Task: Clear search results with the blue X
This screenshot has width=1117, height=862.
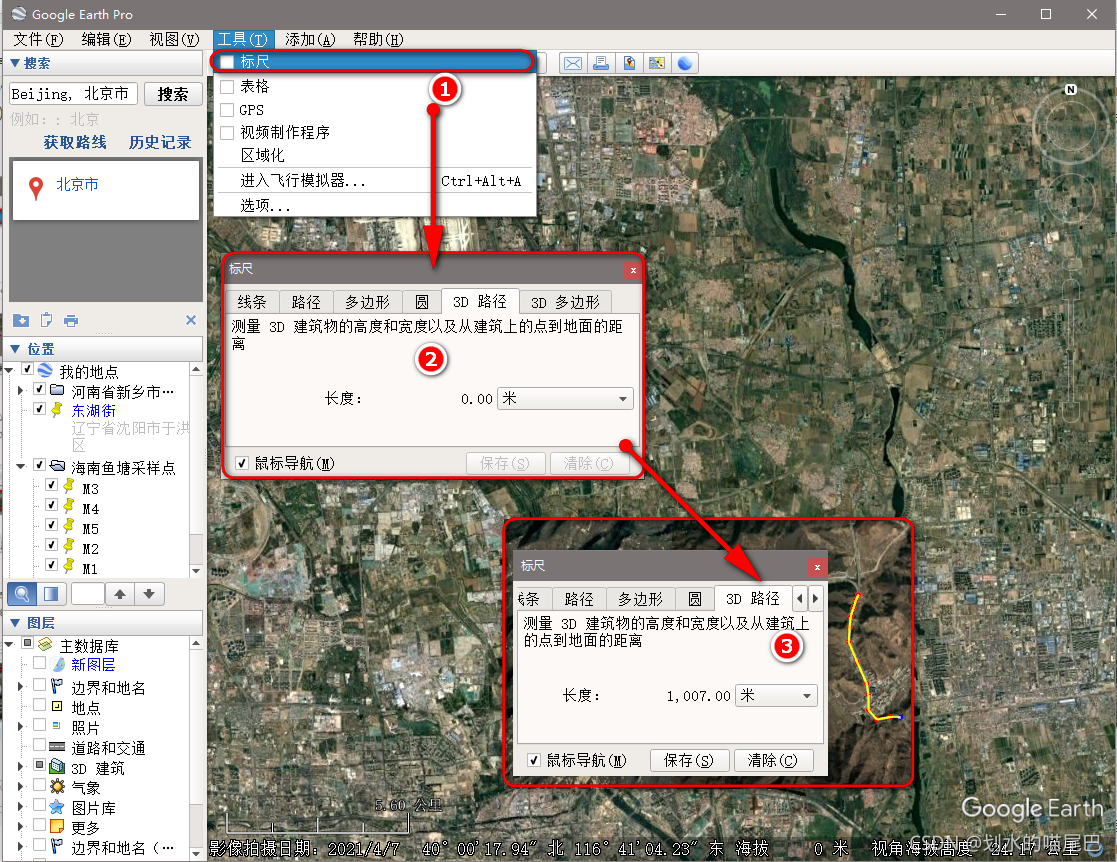Action: (x=191, y=320)
